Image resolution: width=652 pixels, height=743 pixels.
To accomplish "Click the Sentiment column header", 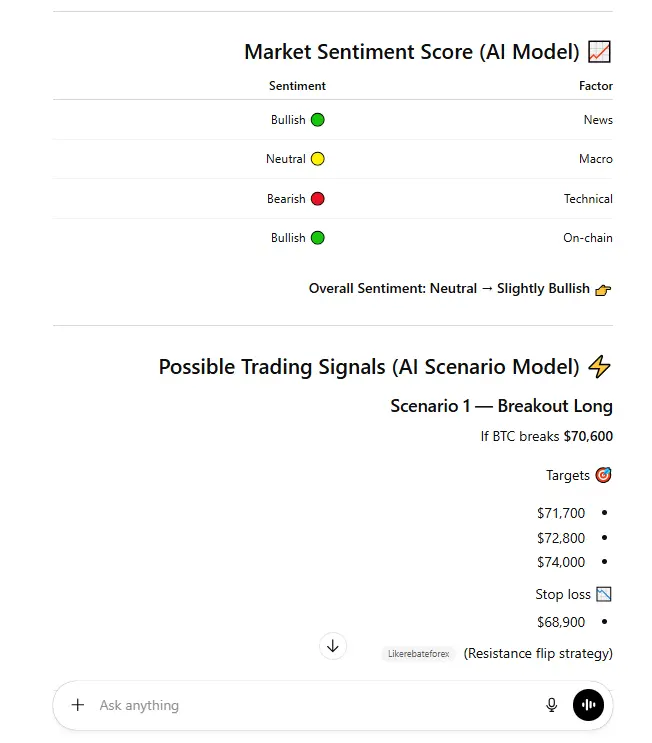I will [297, 86].
